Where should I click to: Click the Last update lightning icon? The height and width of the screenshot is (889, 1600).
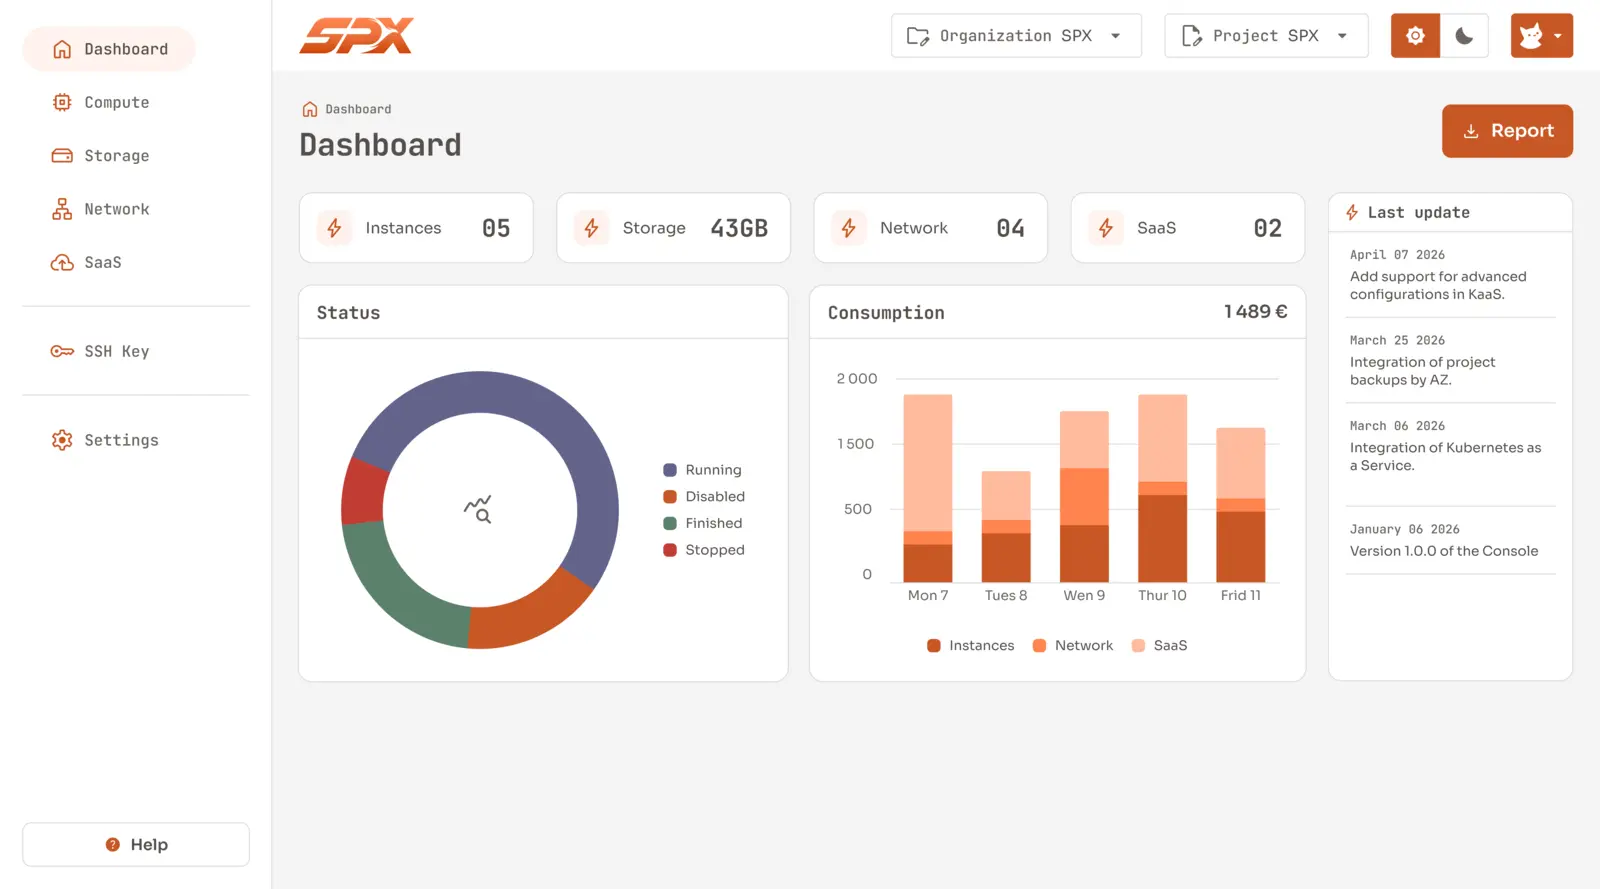click(1352, 212)
